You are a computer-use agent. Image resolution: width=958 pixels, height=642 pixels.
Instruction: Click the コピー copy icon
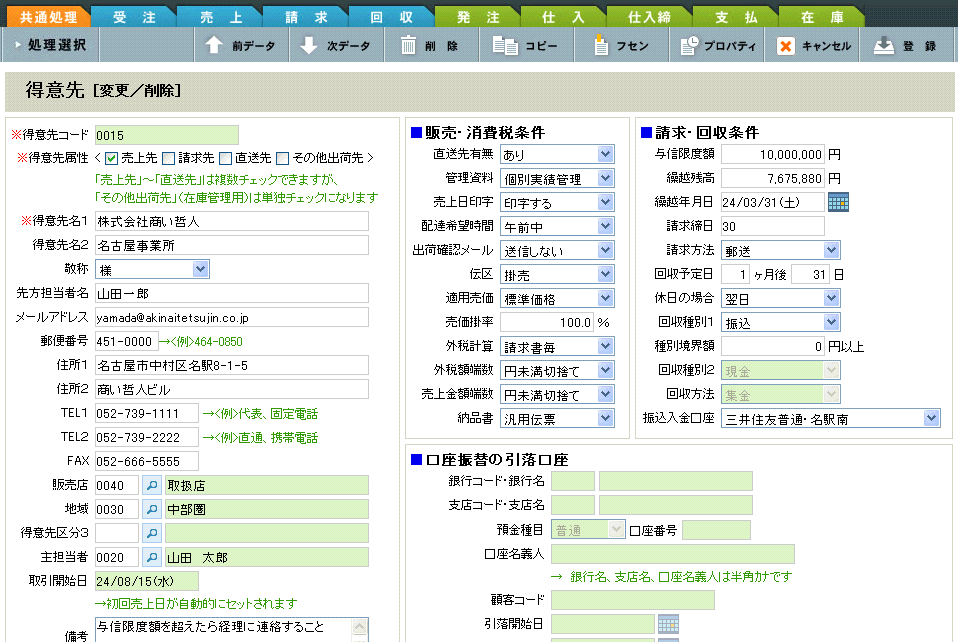(505, 45)
